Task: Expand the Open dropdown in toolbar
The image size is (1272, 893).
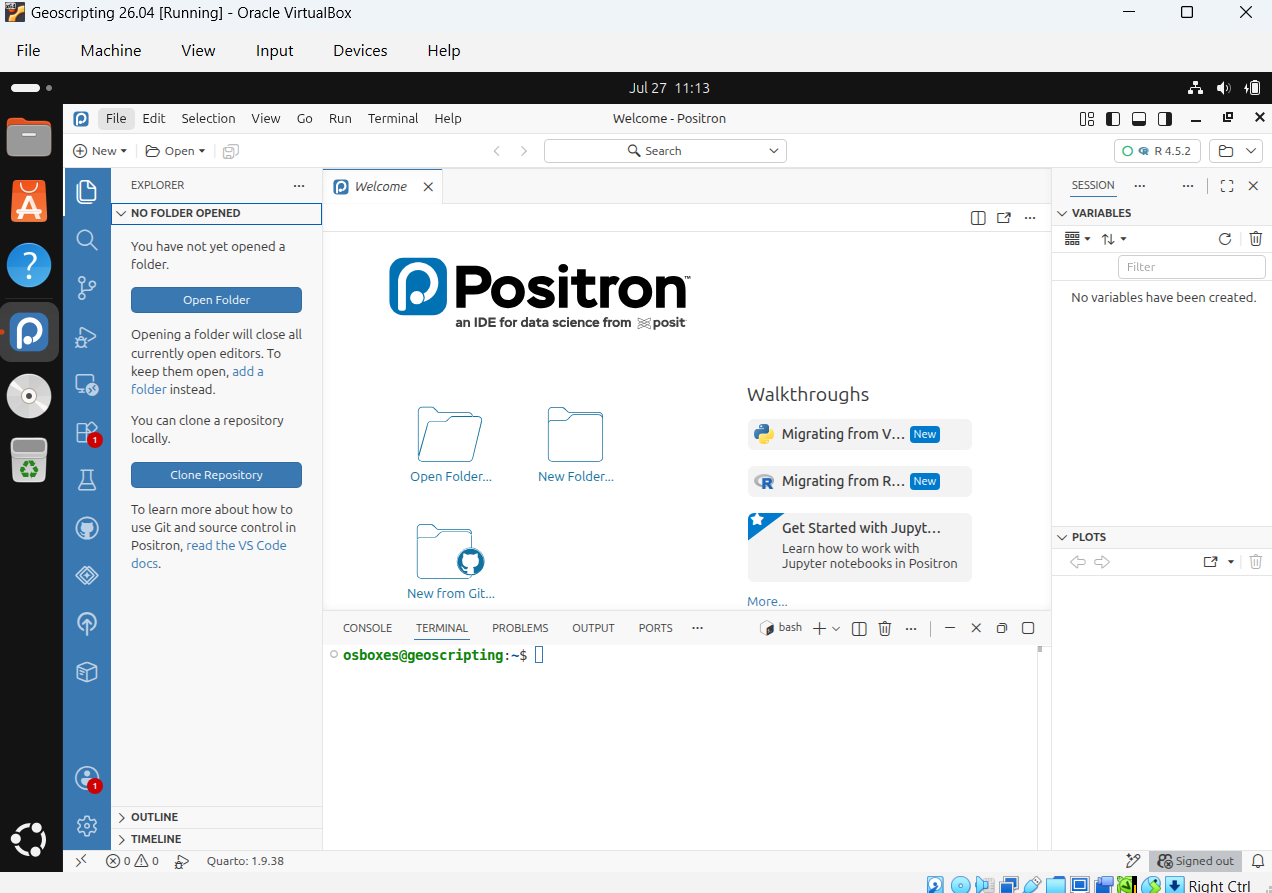Action: pos(202,152)
